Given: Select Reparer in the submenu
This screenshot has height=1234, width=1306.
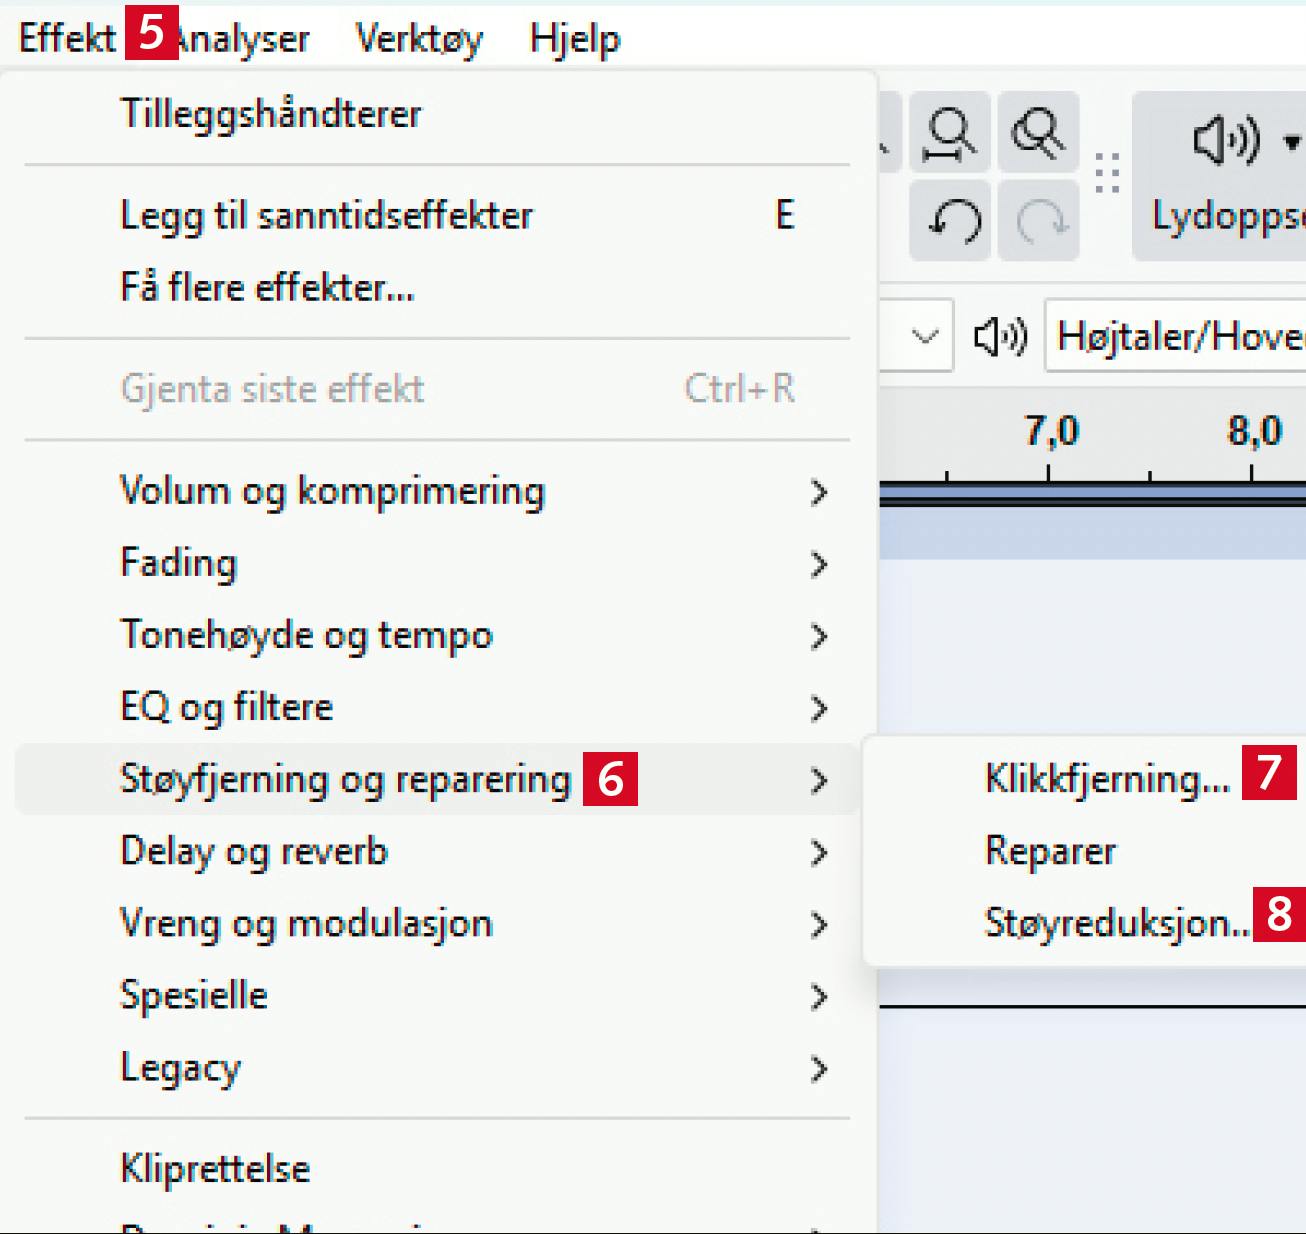Looking at the screenshot, I should coord(1050,850).
